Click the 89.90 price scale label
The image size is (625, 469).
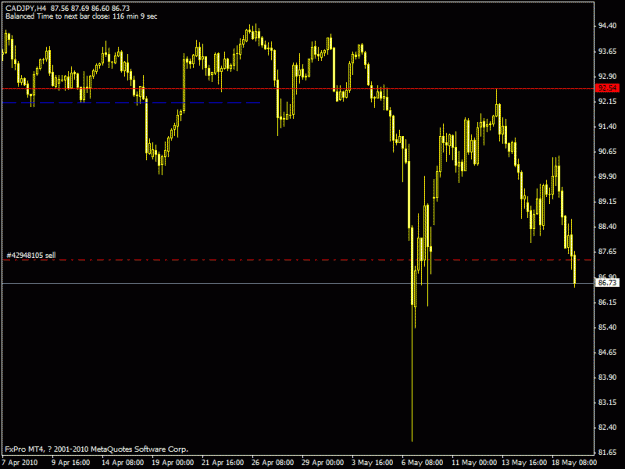point(607,177)
